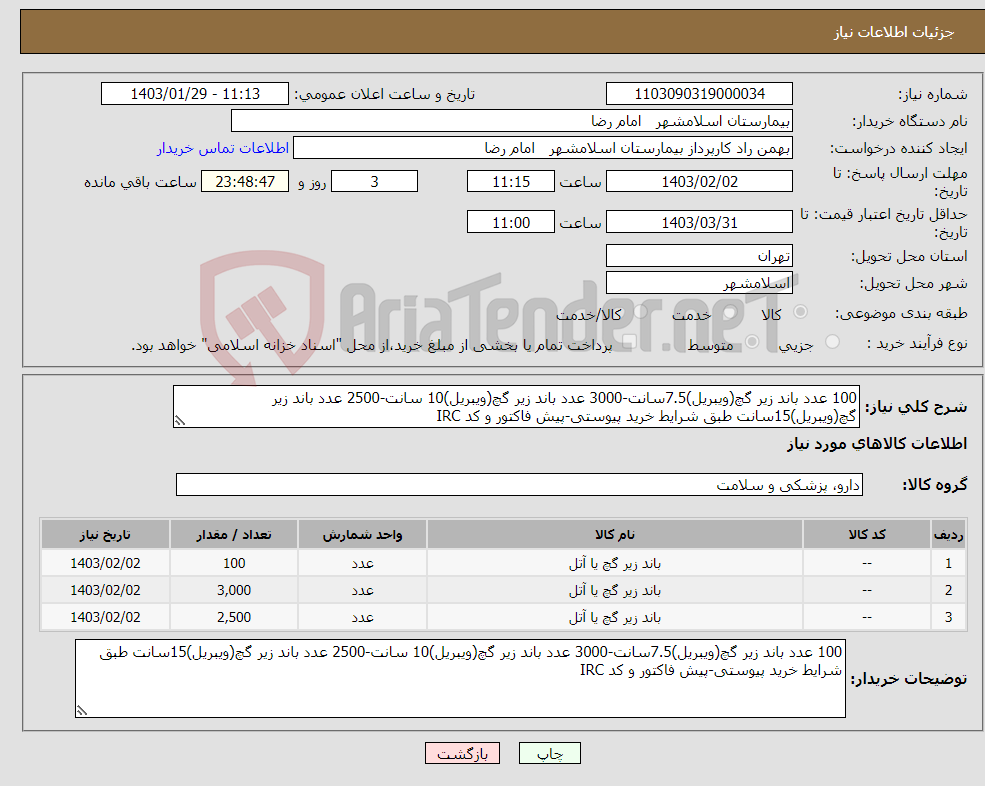985x786 pixels.
Task: Click row number 3 cell
Action: 949,617
